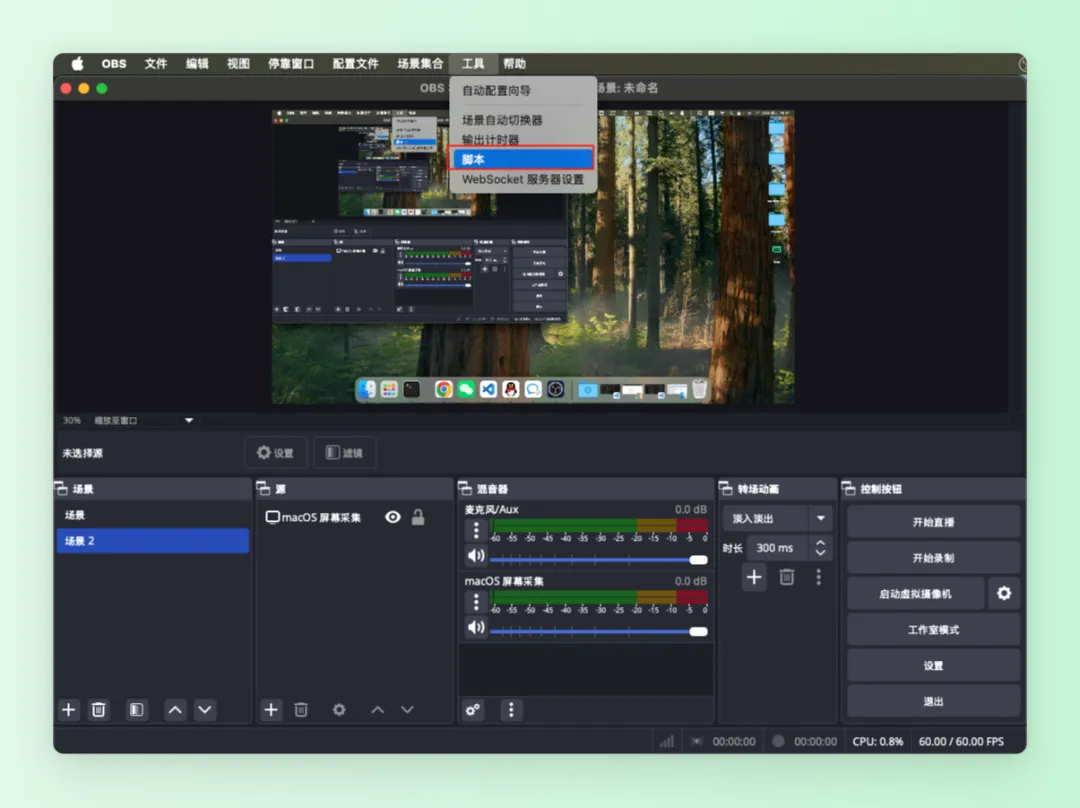Image resolution: width=1080 pixels, height=808 pixels.
Task: Enable 工作室模式 button
Action: coord(933,629)
